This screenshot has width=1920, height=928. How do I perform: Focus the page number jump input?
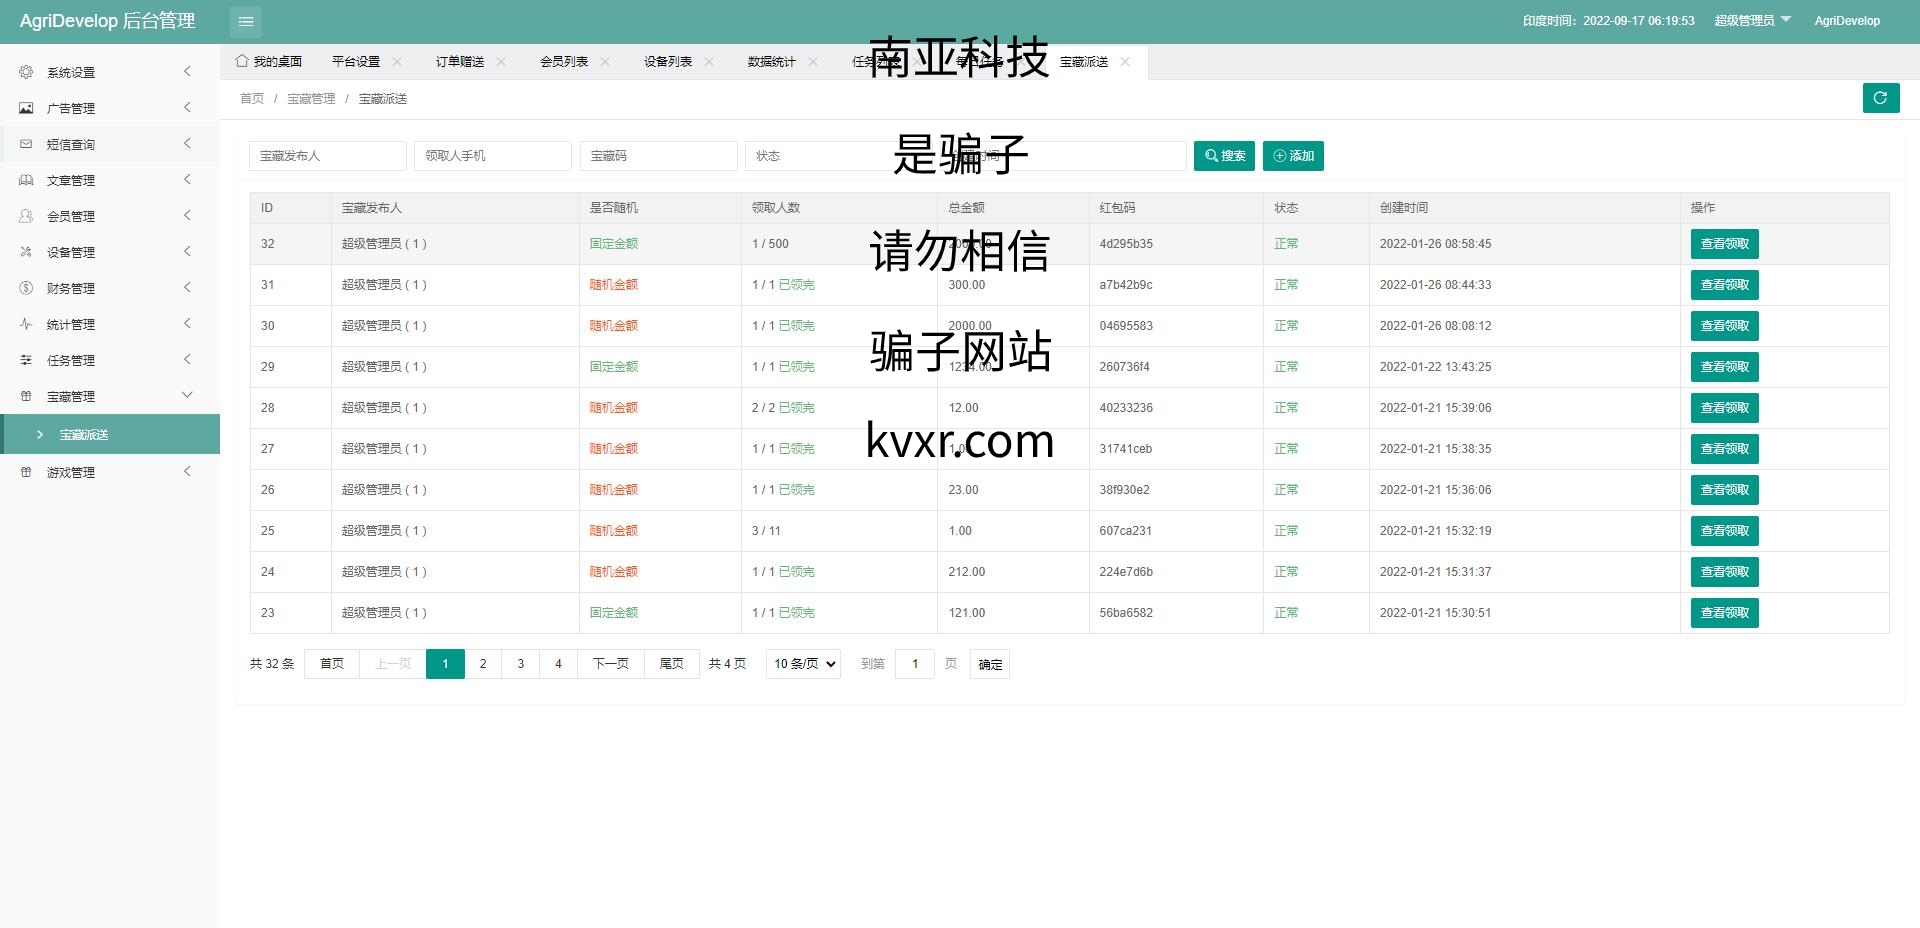pyautogui.click(x=915, y=664)
